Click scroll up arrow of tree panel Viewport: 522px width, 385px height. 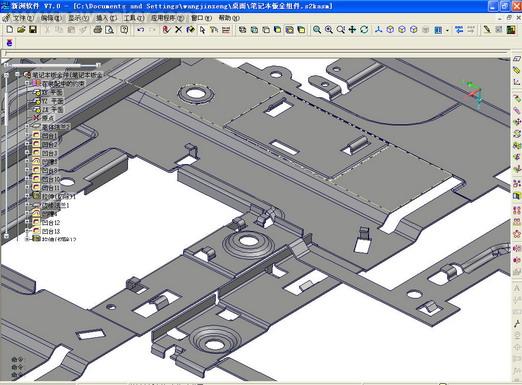(6, 75)
